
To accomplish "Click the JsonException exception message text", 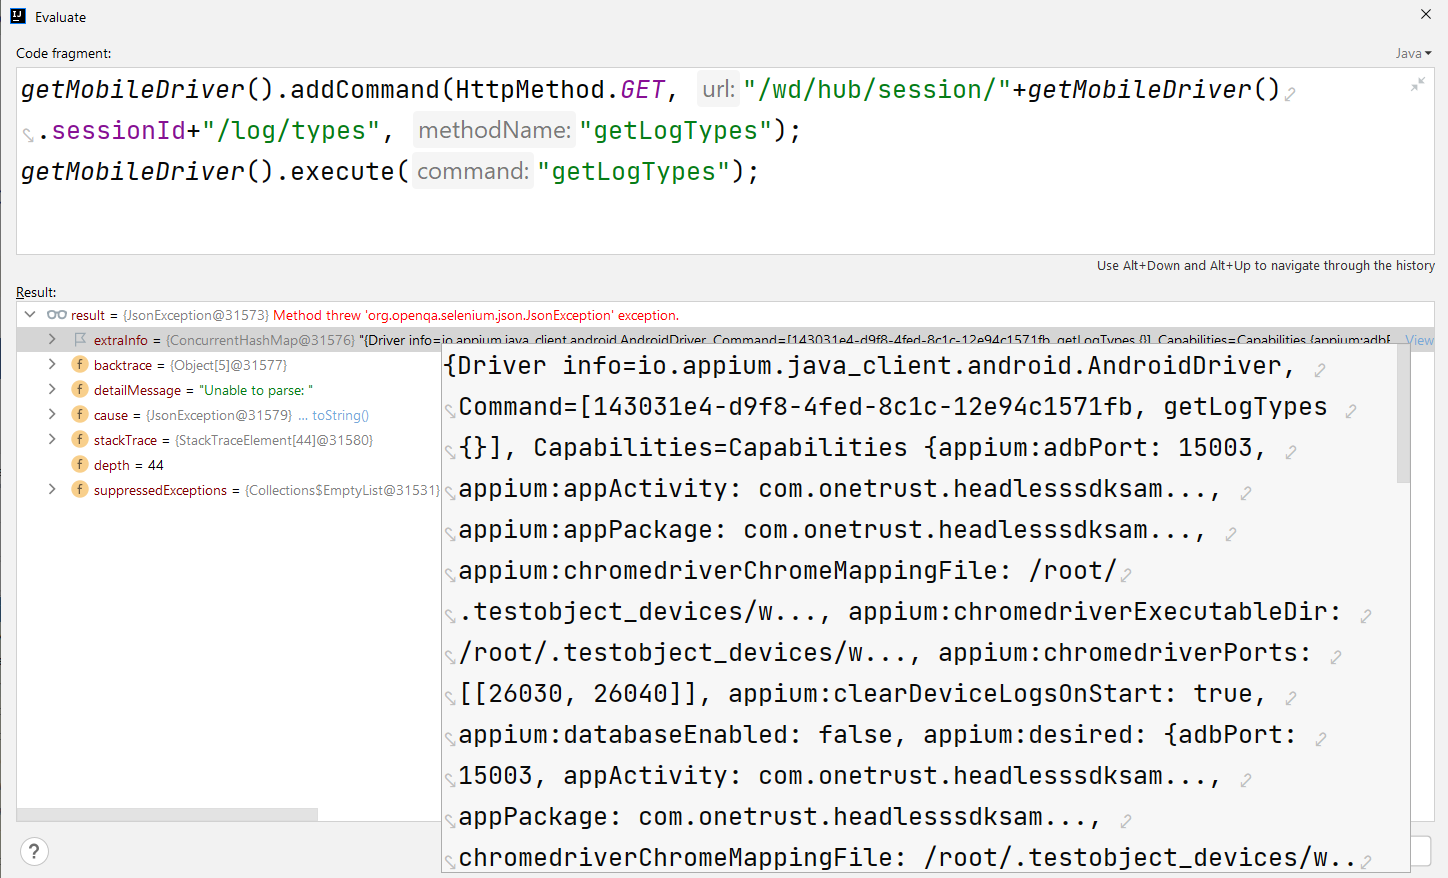I will [x=476, y=315].
